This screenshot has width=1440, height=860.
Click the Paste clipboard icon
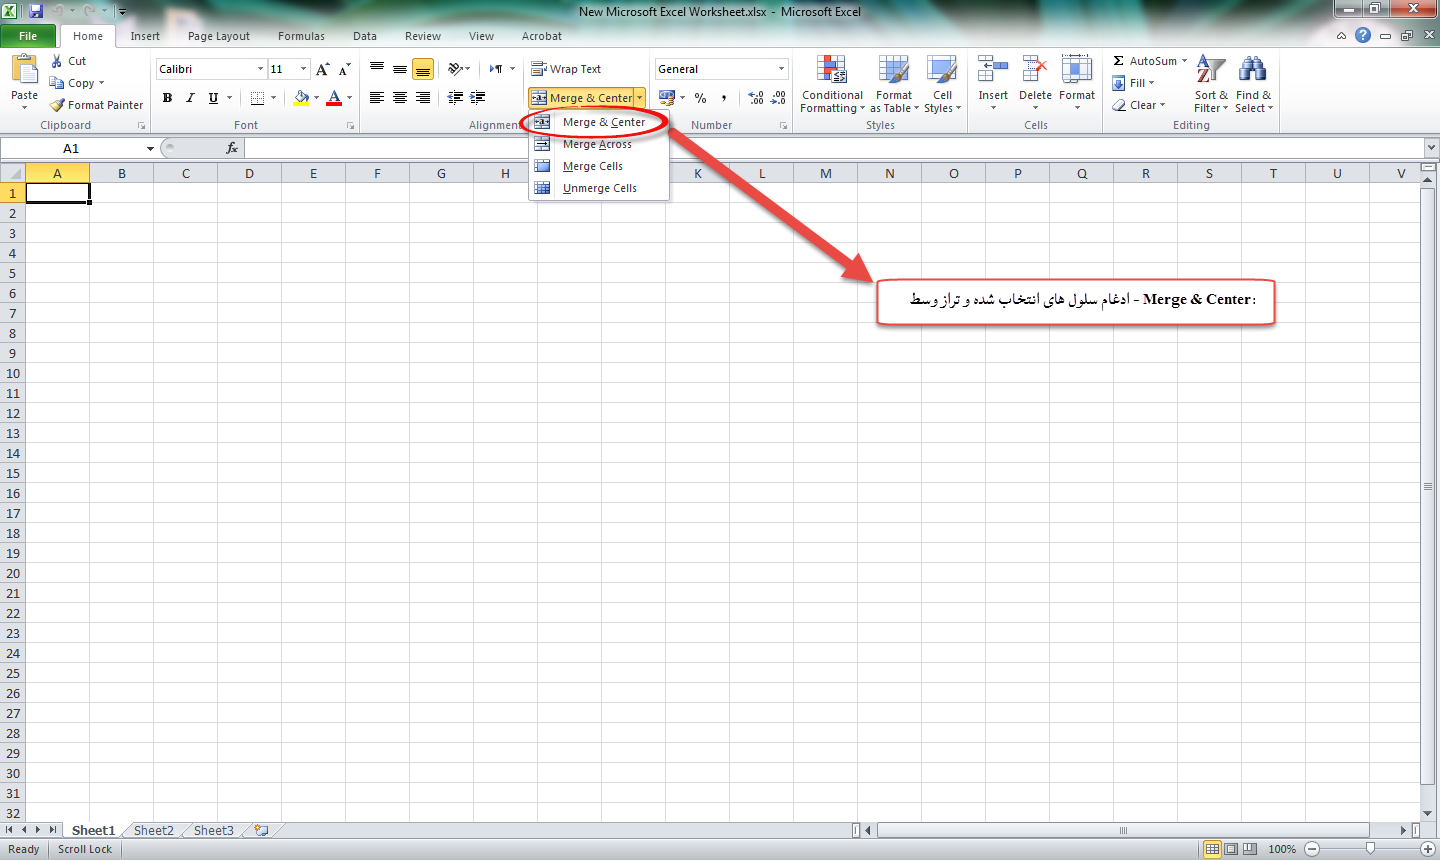click(x=24, y=70)
